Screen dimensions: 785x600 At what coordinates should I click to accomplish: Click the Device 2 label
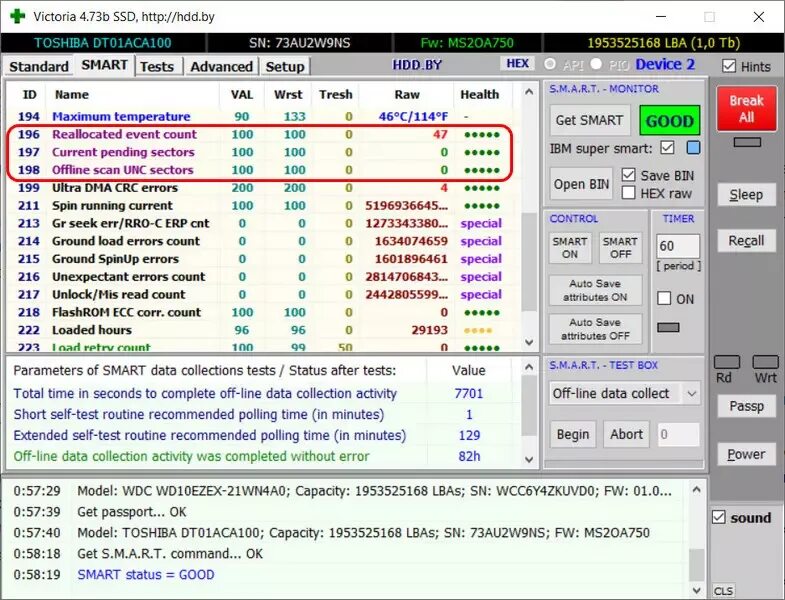tap(665, 64)
